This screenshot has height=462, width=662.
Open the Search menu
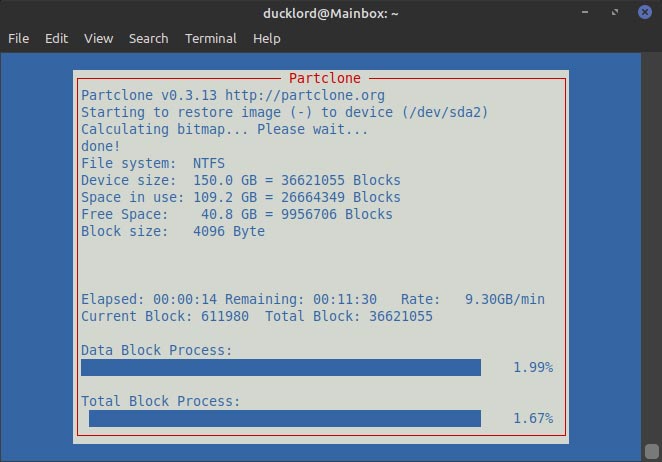point(149,38)
